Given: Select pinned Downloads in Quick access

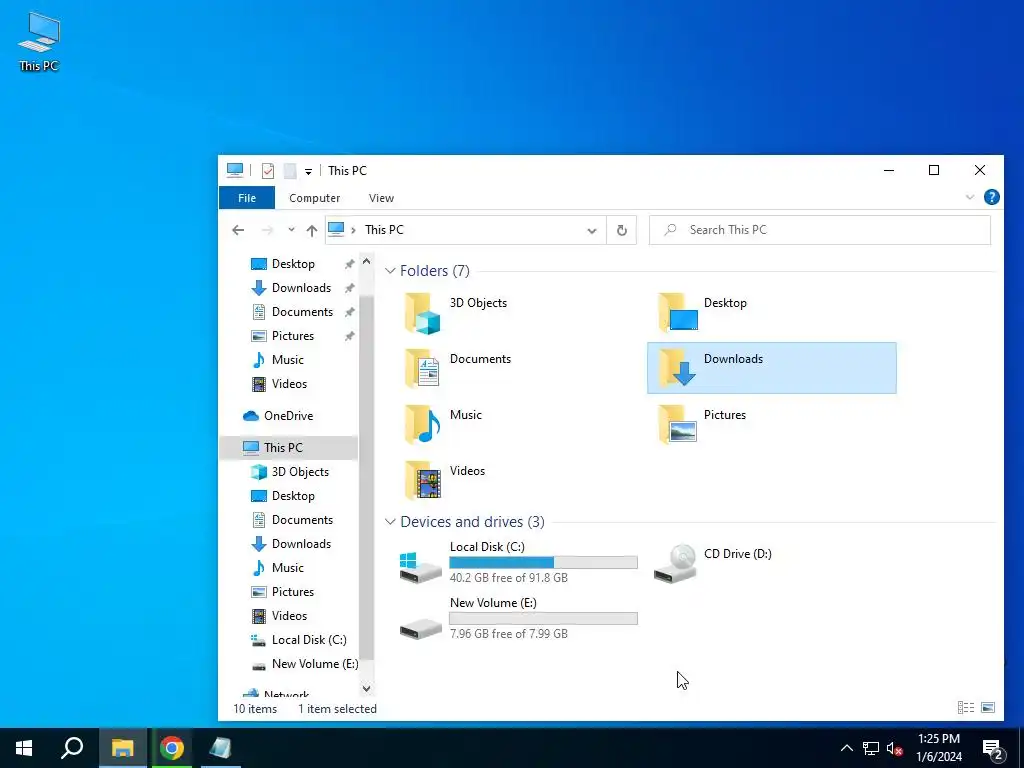Looking at the screenshot, I should coord(301,288).
